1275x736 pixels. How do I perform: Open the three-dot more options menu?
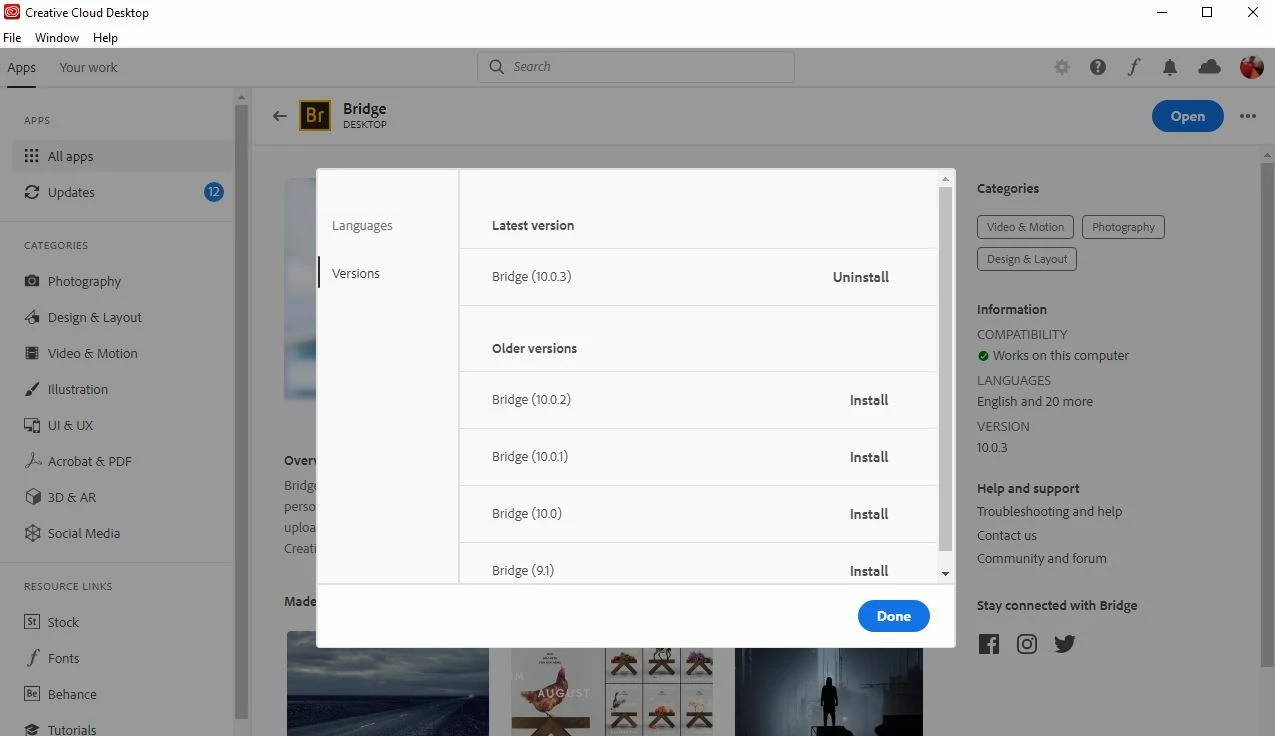coord(1248,116)
